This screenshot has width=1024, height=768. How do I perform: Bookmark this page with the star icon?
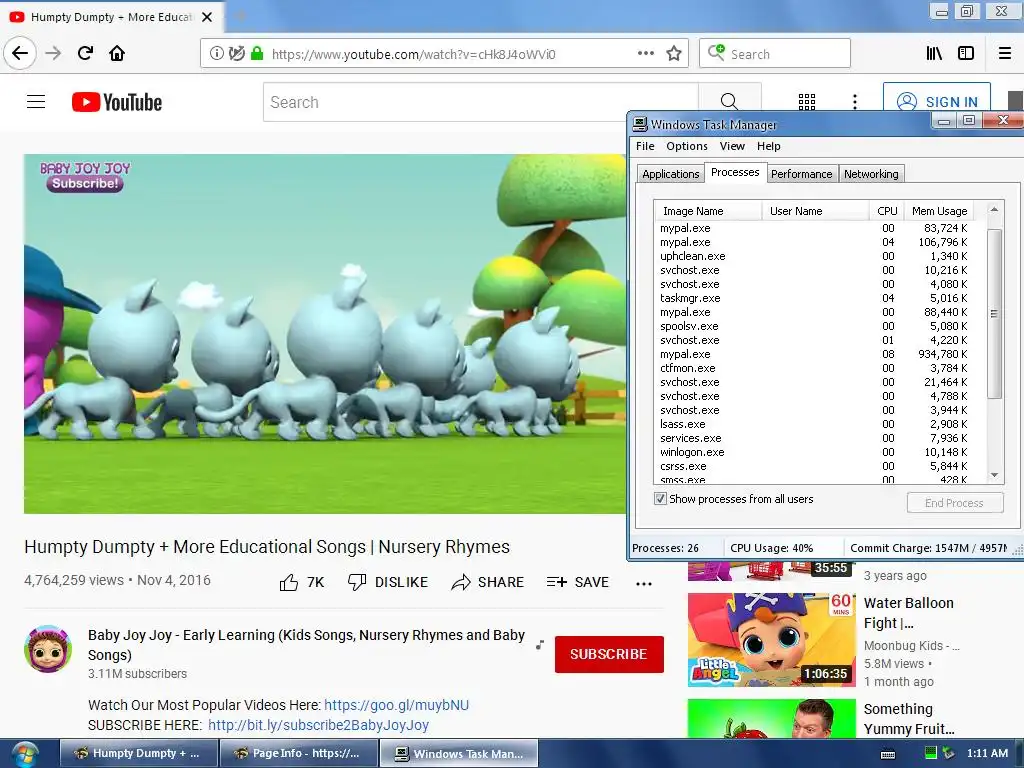[x=673, y=54]
